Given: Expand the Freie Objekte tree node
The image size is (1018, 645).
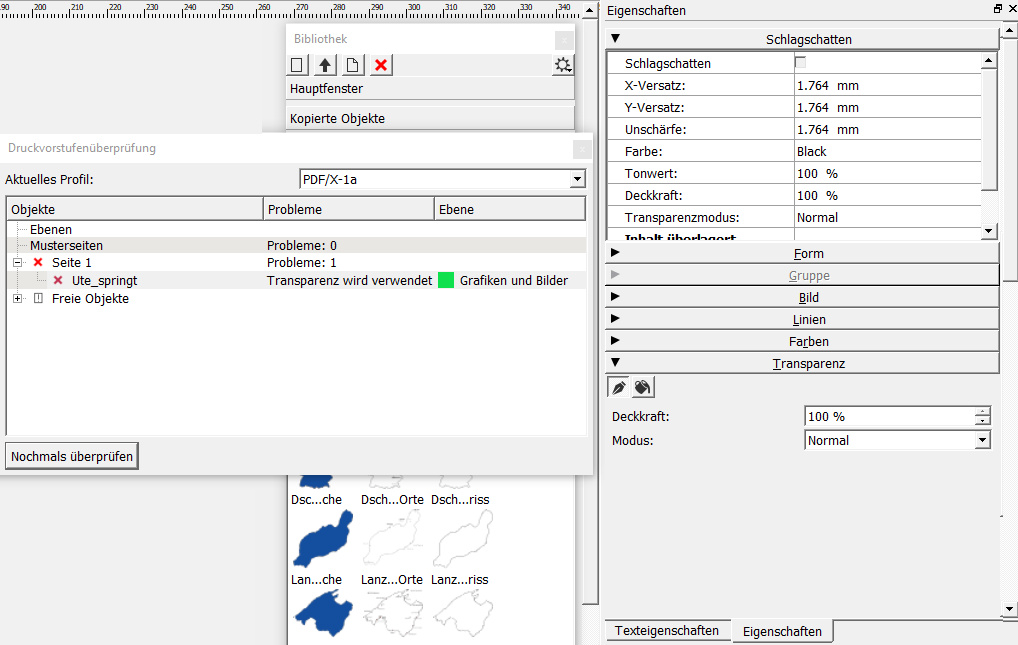Looking at the screenshot, I should (x=18, y=299).
